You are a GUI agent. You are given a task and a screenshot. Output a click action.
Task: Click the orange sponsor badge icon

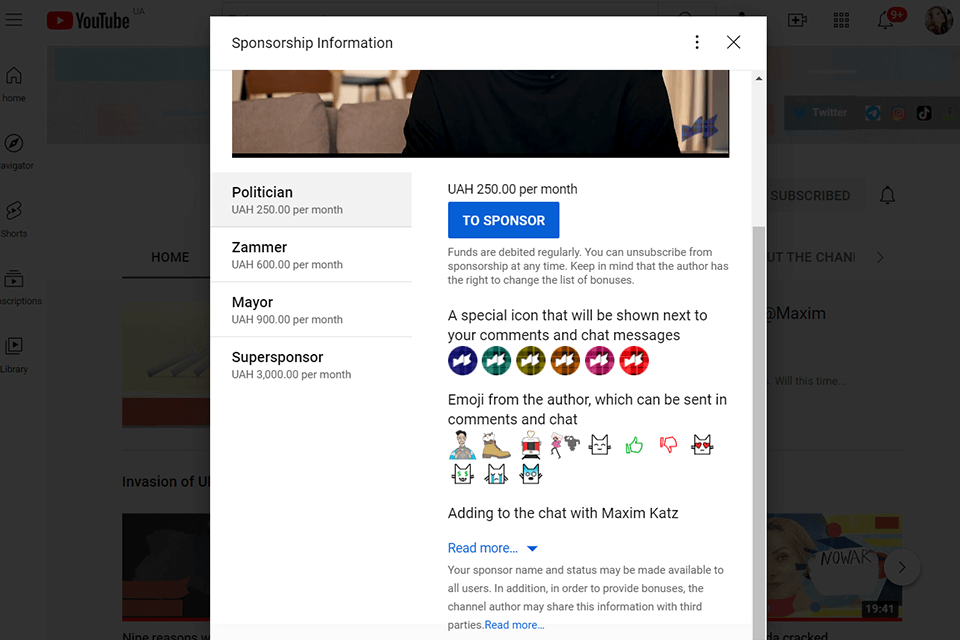(565, 361)
